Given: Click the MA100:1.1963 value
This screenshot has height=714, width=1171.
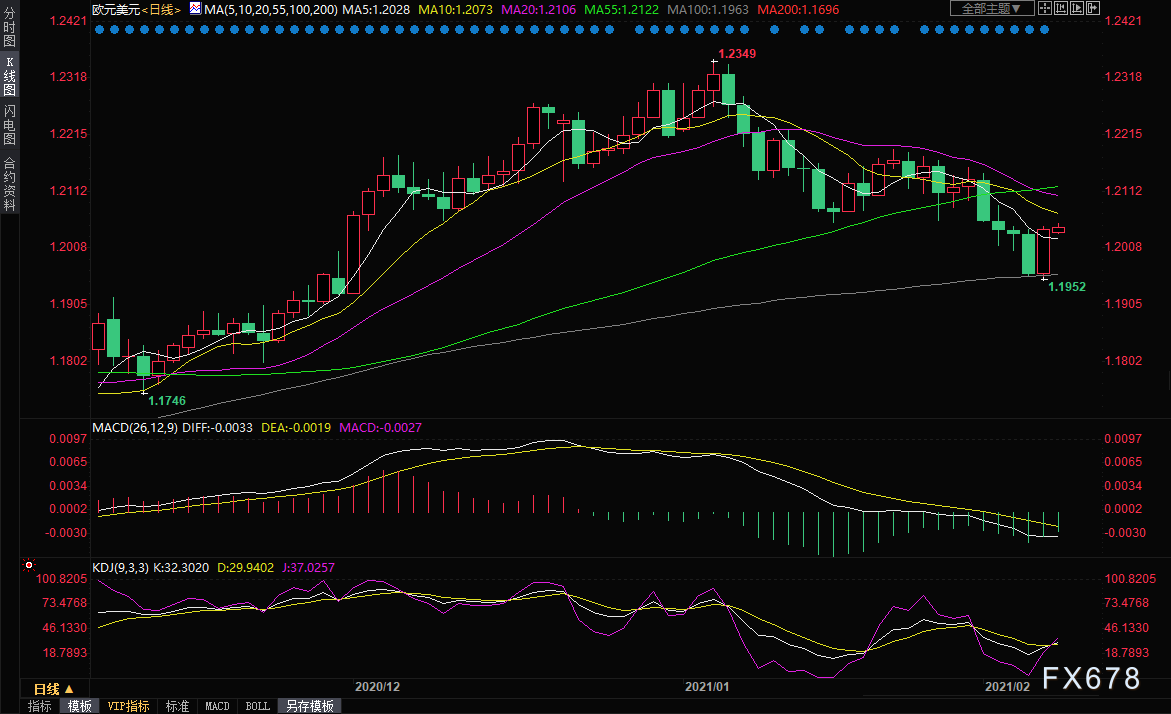Looking at the screenshot, I should pos(708,10).
